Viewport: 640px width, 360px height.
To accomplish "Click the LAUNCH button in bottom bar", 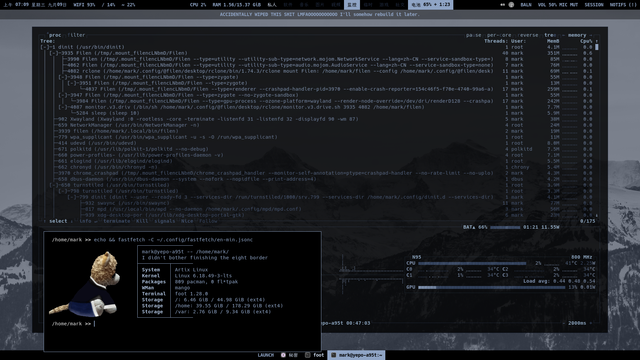I will coord(266,355).
